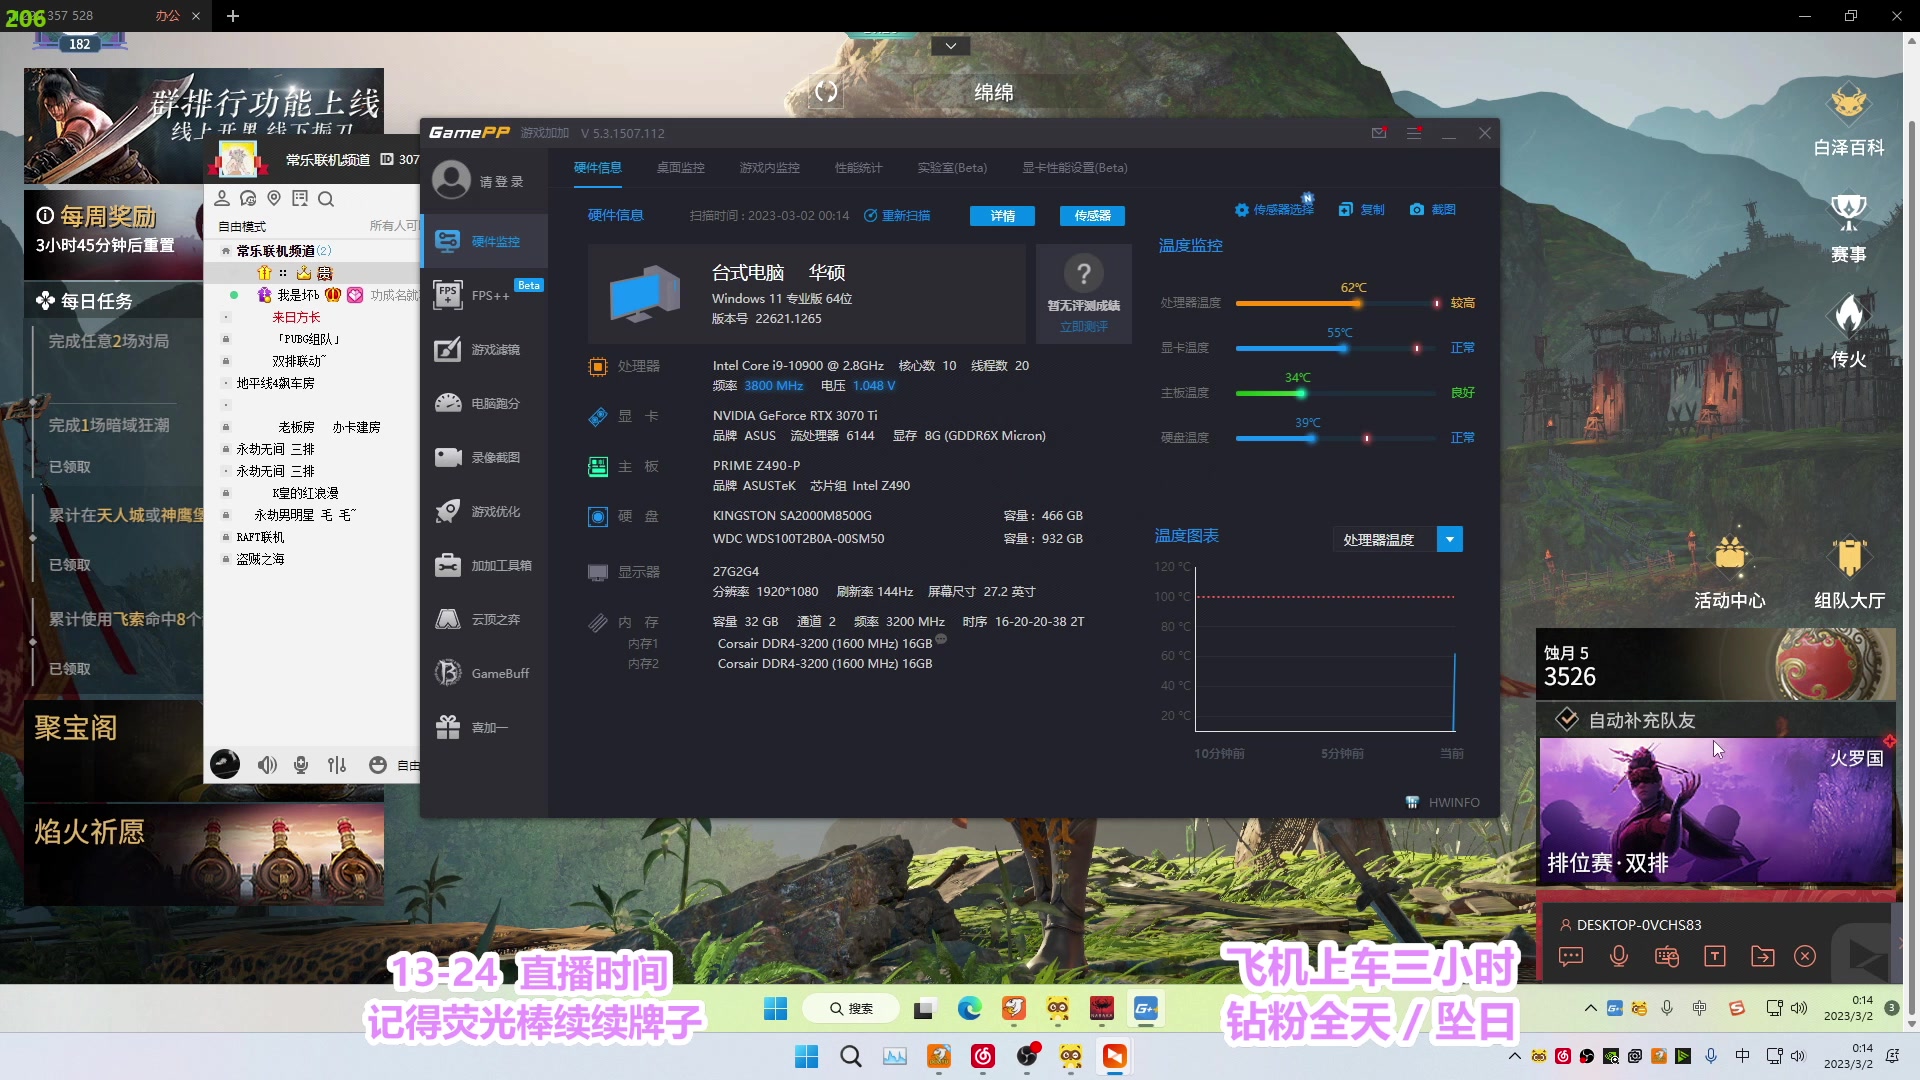
Task: Click the 详情 details button
Action: click(x=1002, y=215)
